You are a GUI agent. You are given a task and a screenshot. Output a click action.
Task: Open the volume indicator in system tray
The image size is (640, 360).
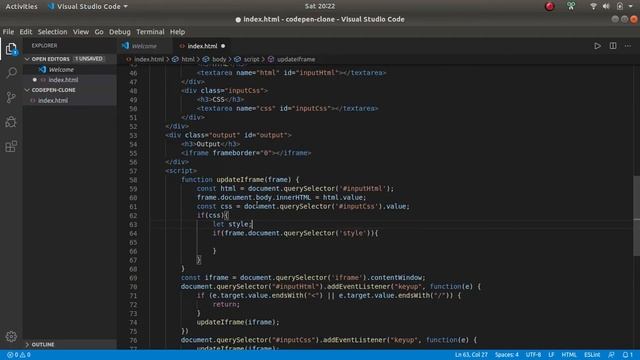pyautogui.click(x=606, y=6)
